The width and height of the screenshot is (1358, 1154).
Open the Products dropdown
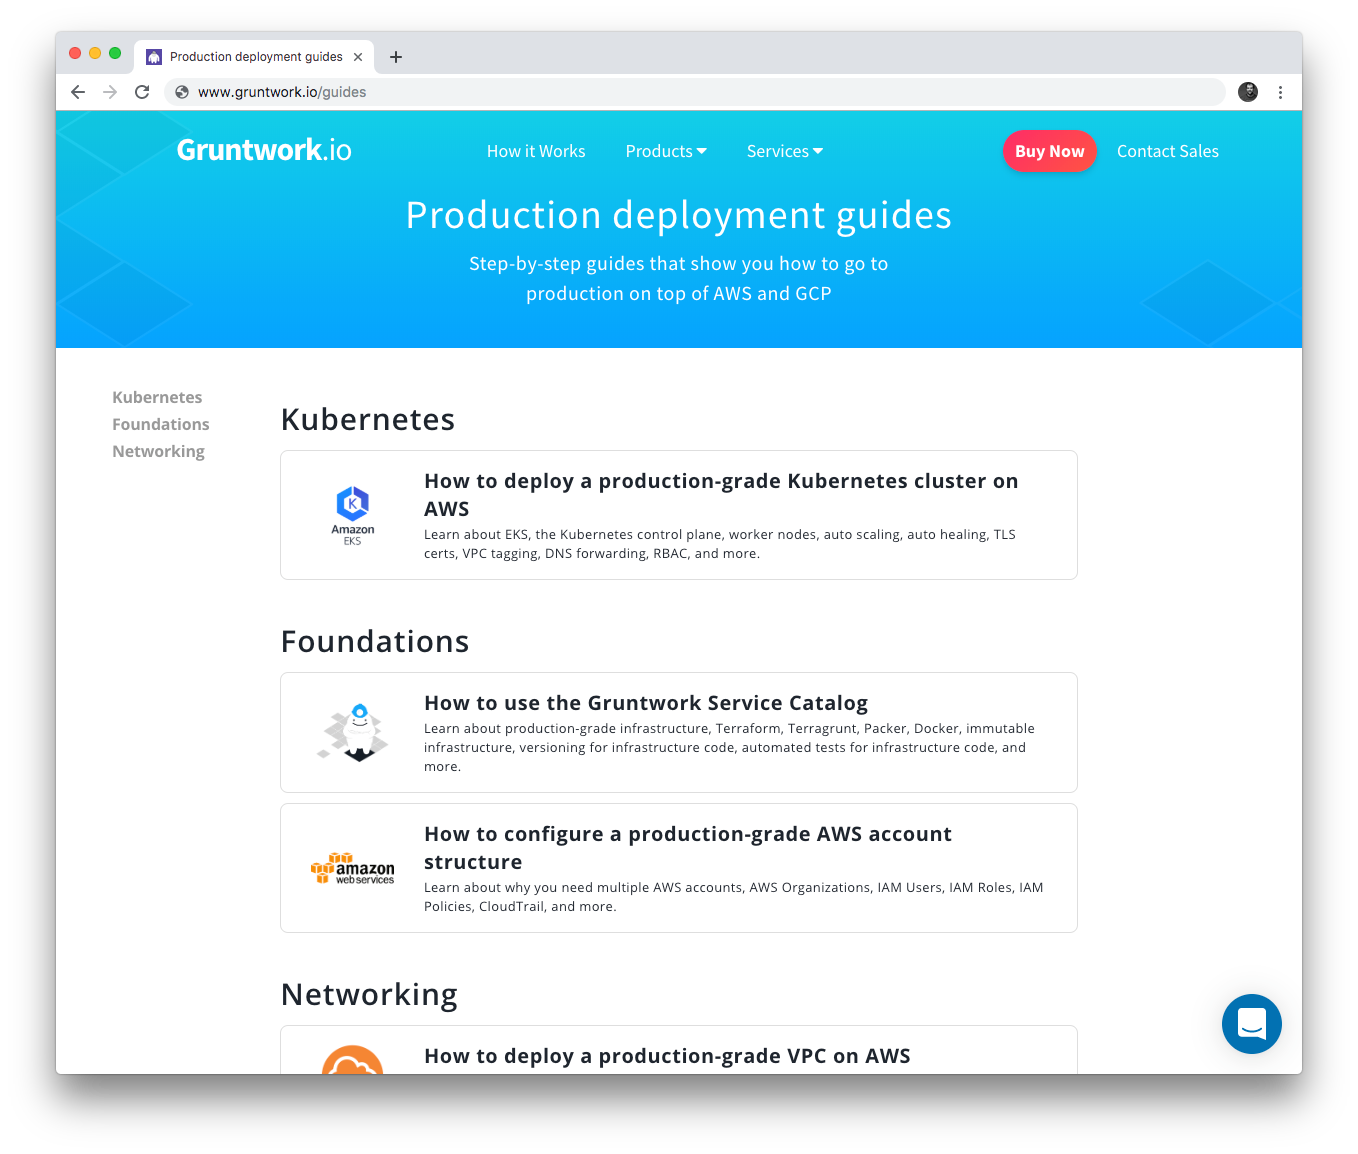click(665, 151)
